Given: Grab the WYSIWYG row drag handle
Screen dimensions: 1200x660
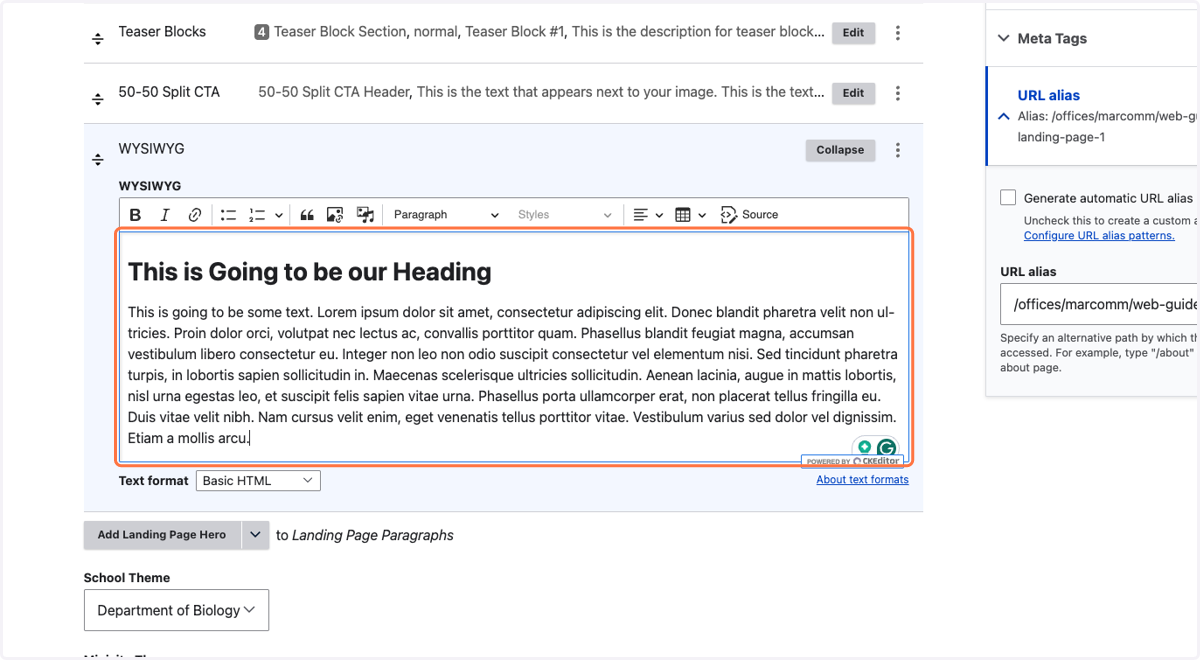Looking at the screenshot, I should tap(98, 159).
